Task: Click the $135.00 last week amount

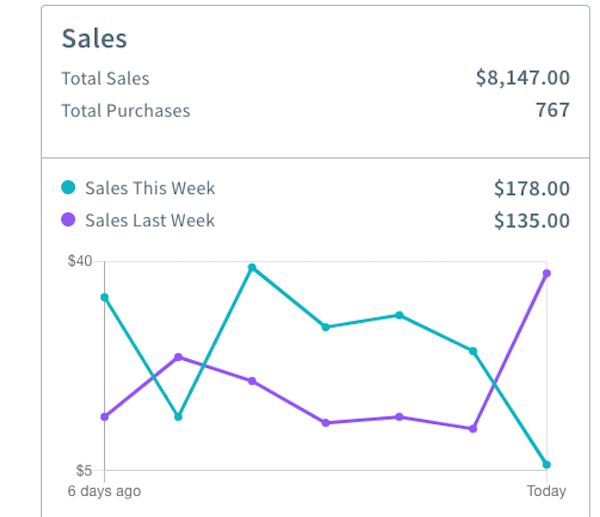Action: (532, 220)
